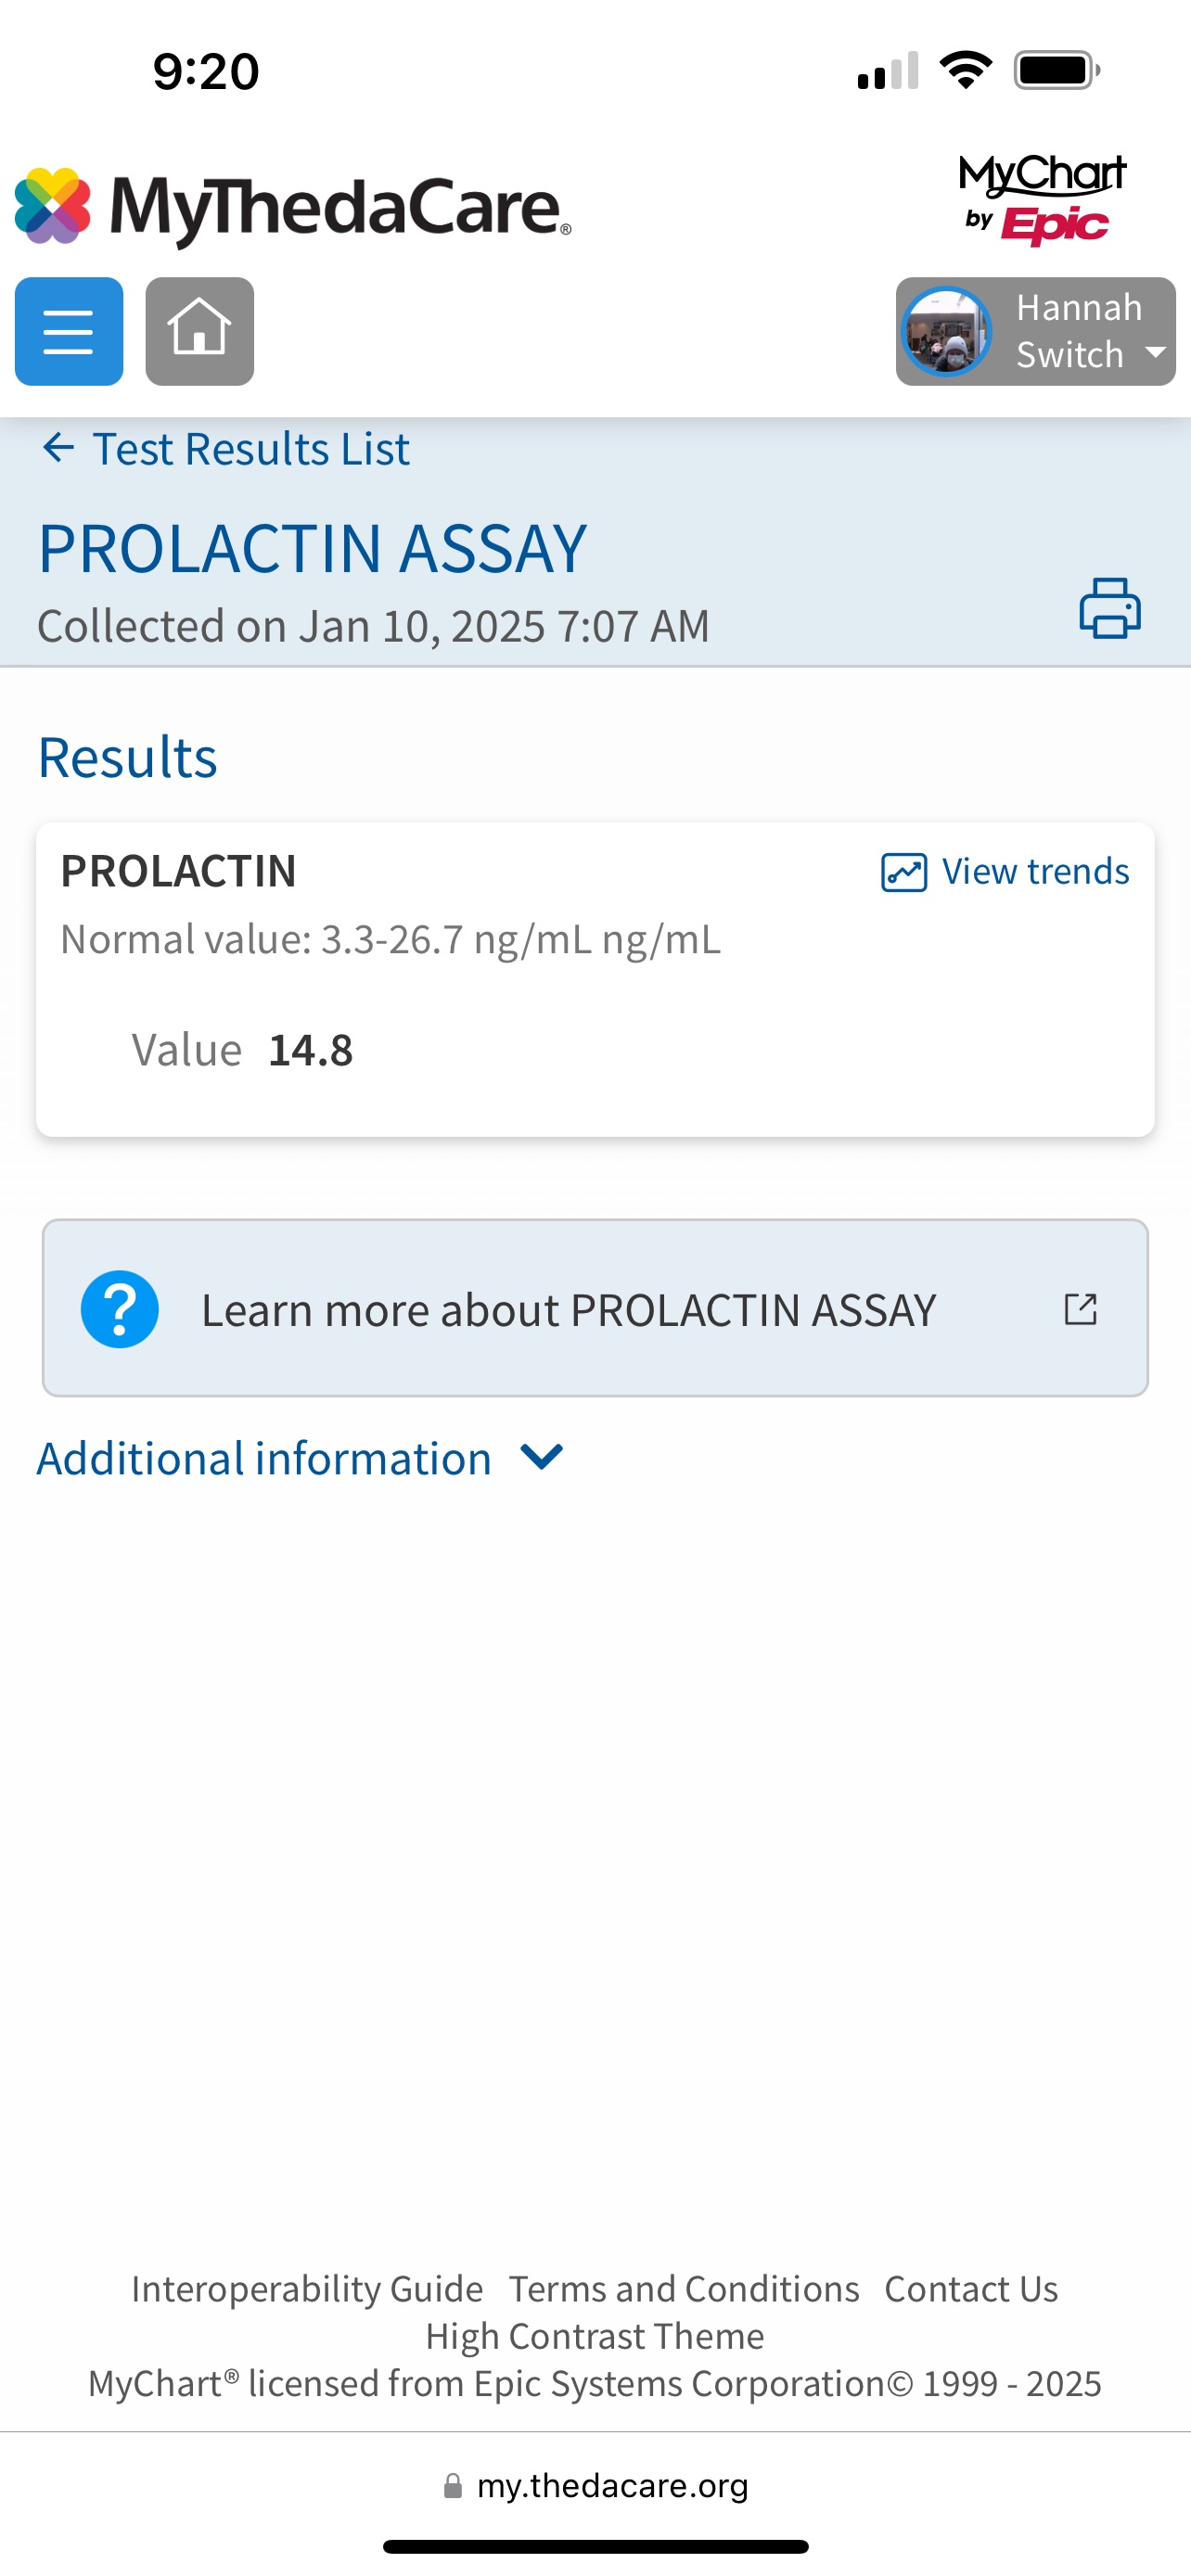
Task: Open View trends link
Action: 1035,872
